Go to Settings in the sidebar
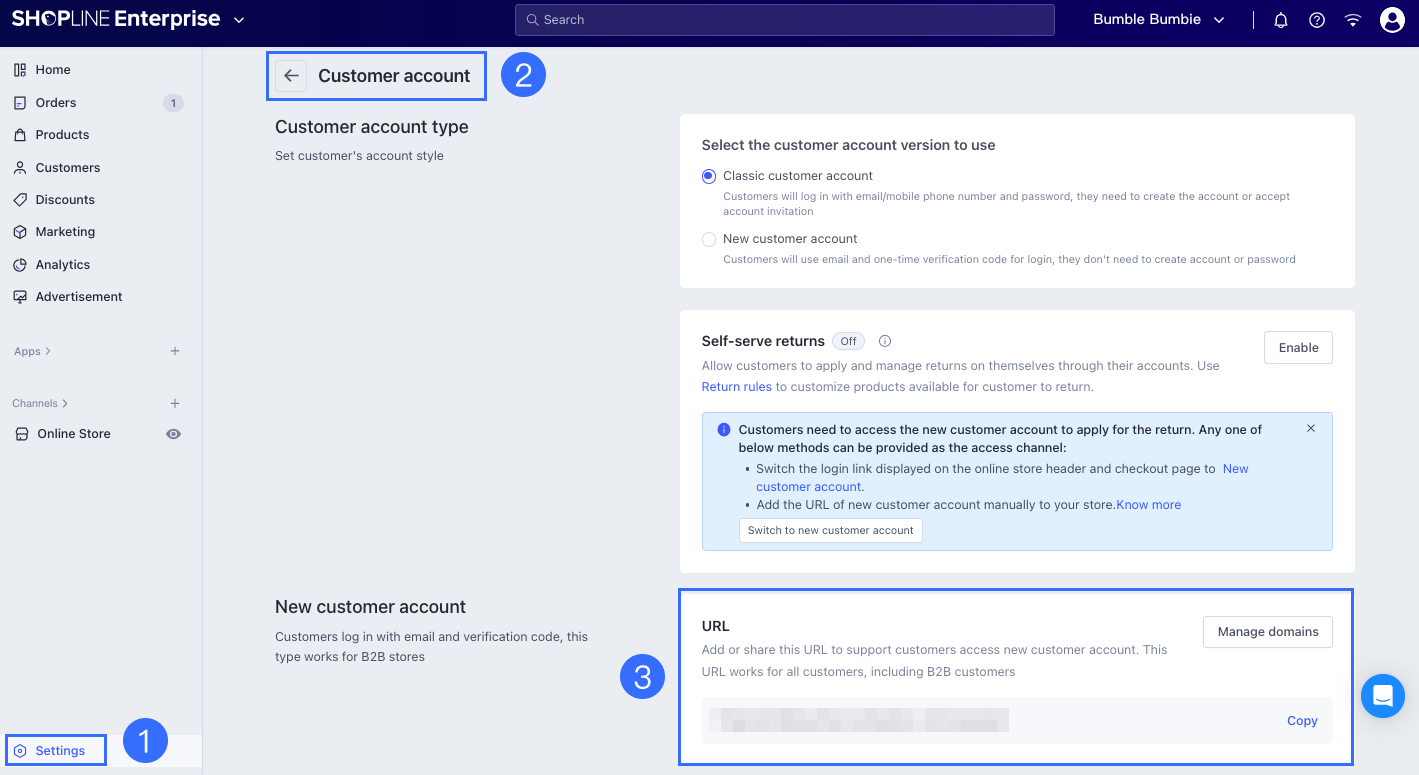The height and width of the screenshot is (775, 1419). [59, 750]
